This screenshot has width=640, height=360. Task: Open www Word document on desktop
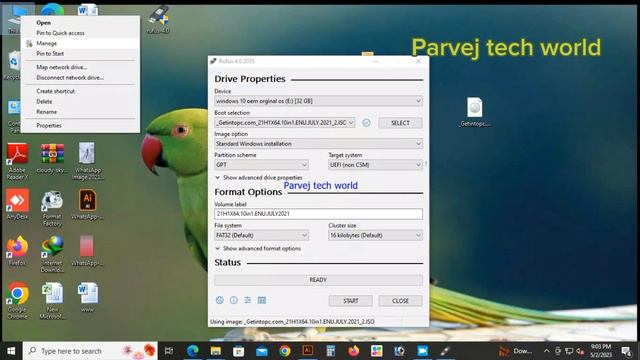(87, 297)
